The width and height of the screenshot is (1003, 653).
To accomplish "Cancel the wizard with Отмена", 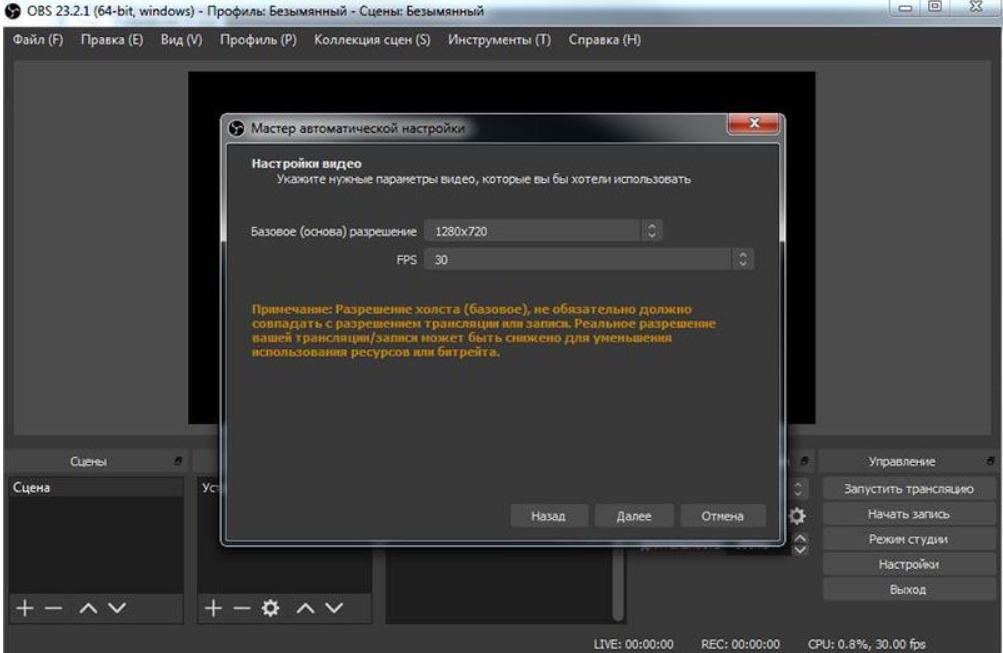I will click(722, 515).
